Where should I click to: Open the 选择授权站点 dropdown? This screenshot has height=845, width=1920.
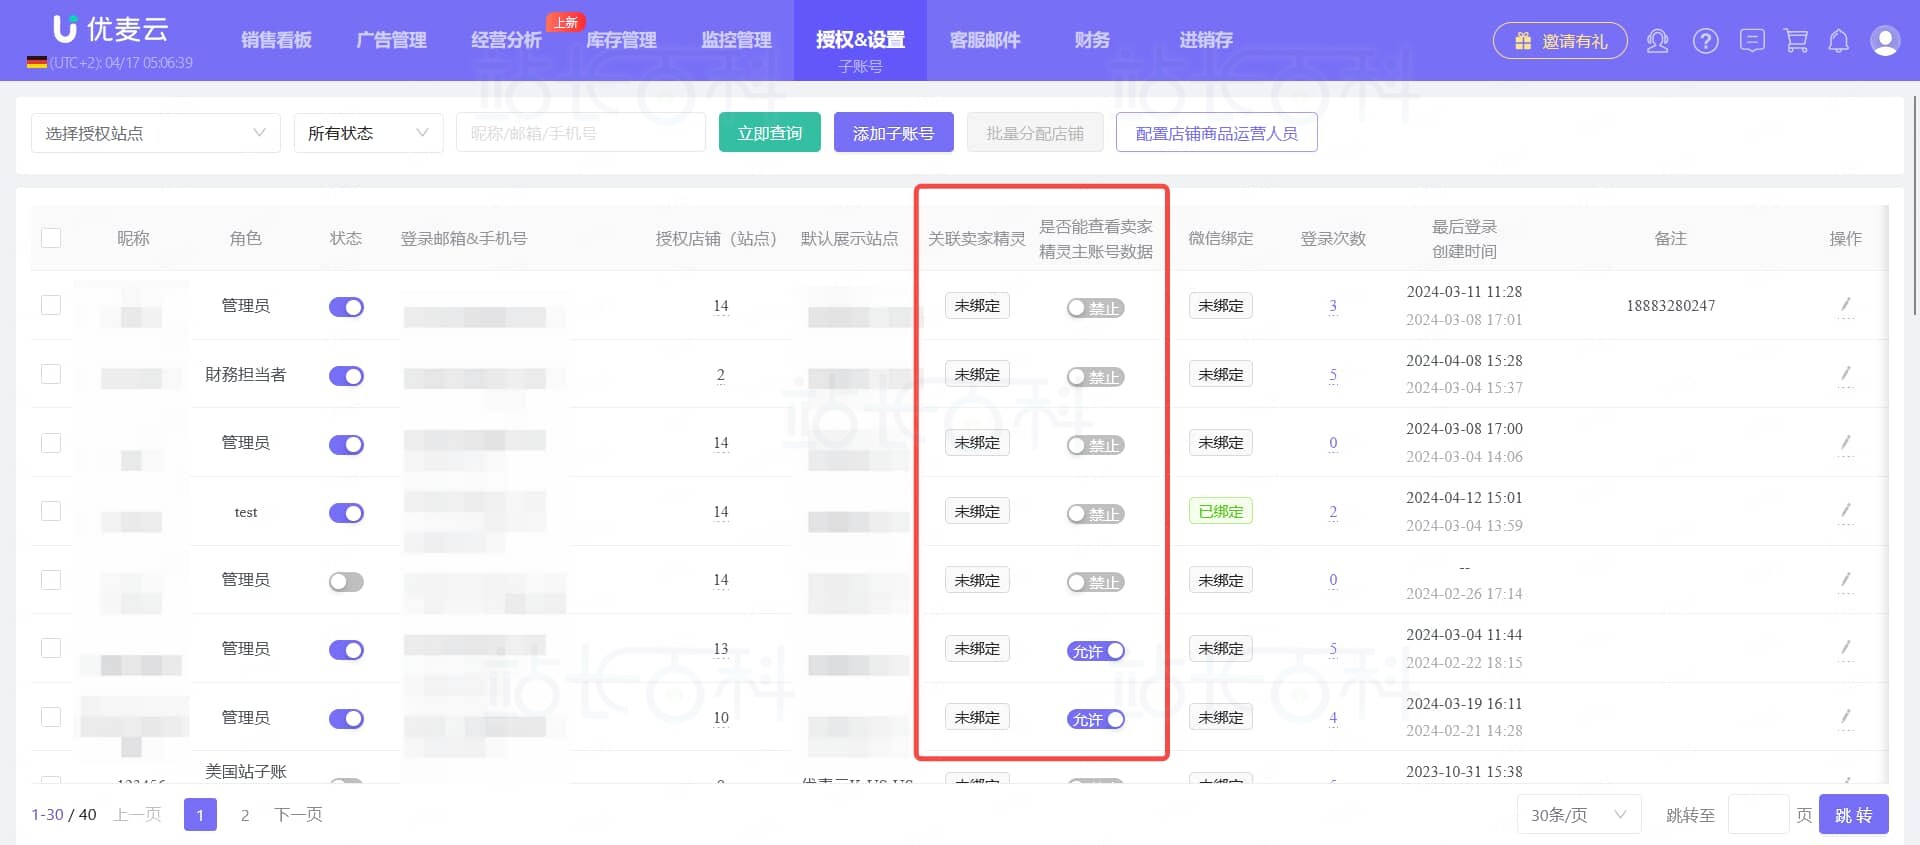point(155,133)
